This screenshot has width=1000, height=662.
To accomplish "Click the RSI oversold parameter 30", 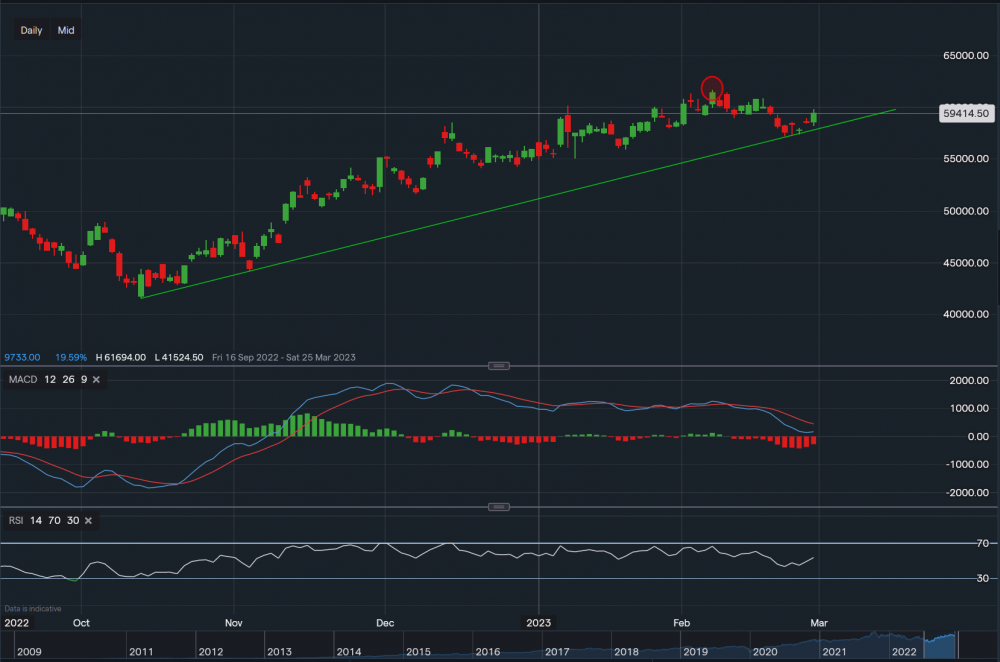I will point(71,521).
